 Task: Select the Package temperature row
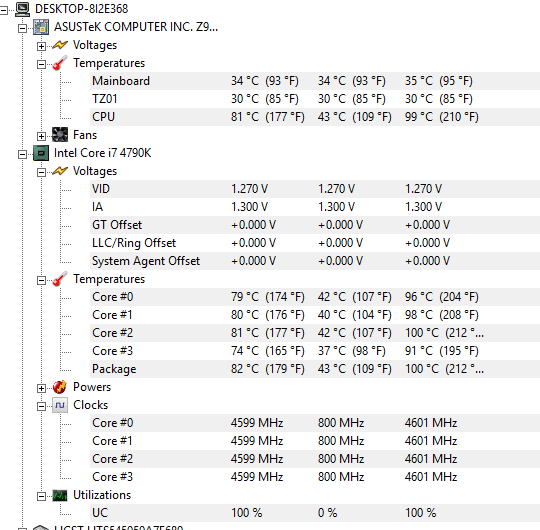pos(315,369)
